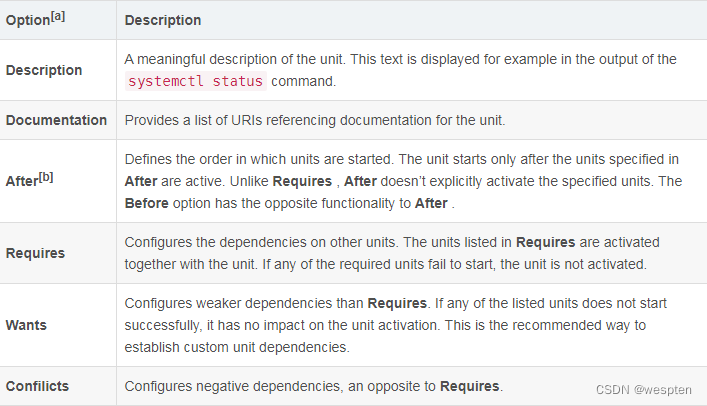Image resolution: width=707 pixels, height=406 pixels.
Task: Click the Description column header
Action: [163, 20]
